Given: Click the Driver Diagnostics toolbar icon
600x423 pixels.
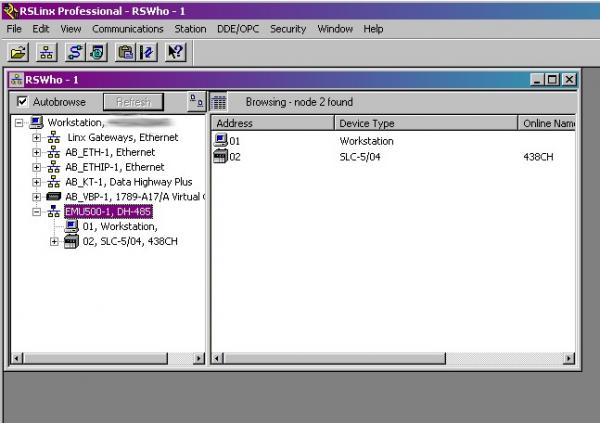Looking at the screenshot, I should [97, 52].
